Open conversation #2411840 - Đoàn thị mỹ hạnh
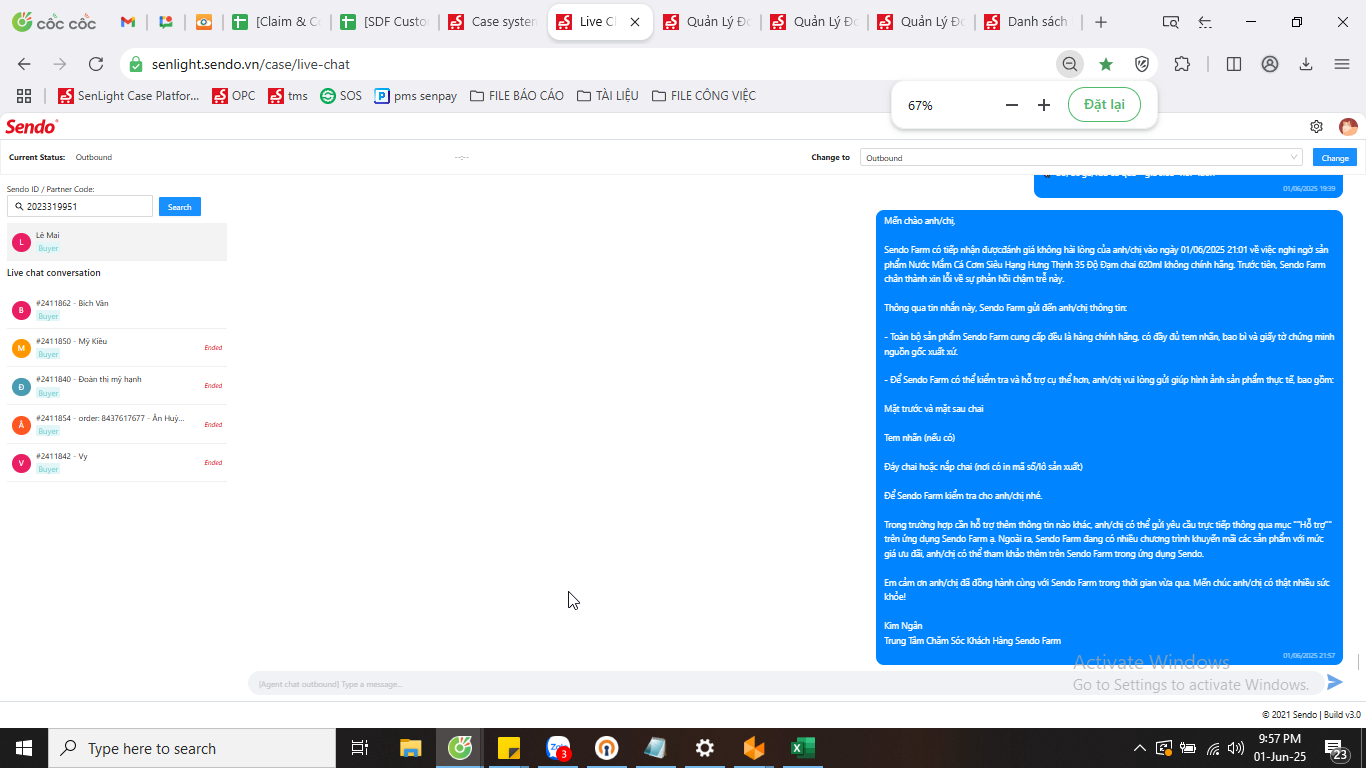This screenshot has width=1366, height=768. click(x=117, y=386)
